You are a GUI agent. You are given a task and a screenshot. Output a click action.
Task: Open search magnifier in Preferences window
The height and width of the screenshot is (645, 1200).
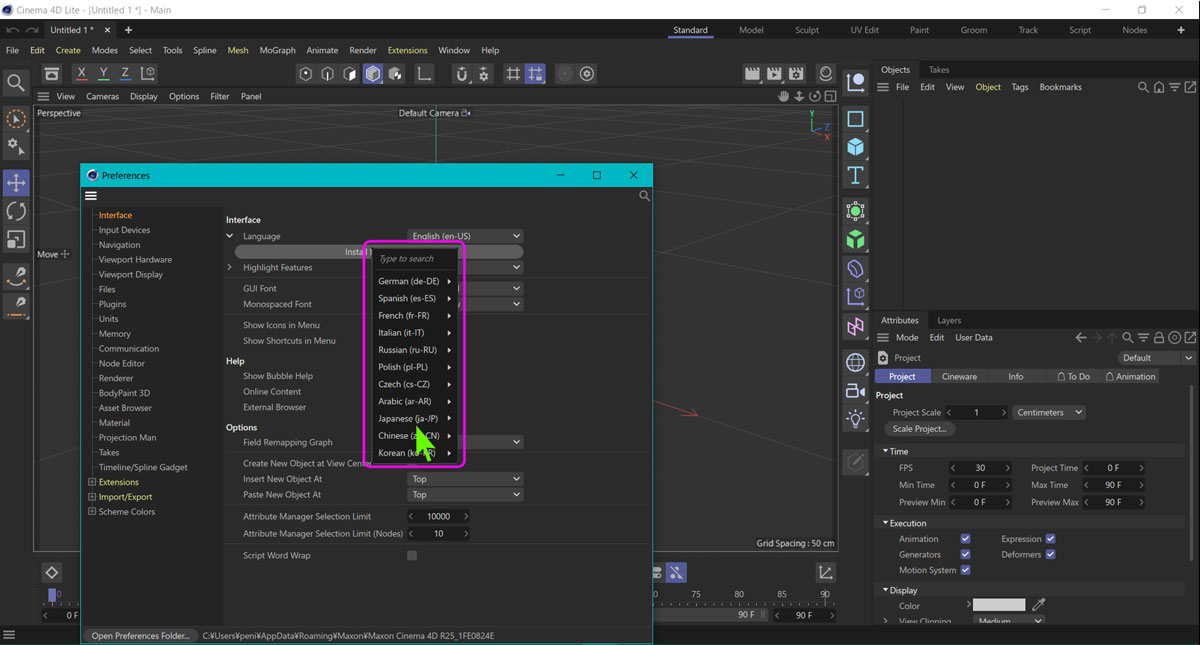(x=644, y=196)
